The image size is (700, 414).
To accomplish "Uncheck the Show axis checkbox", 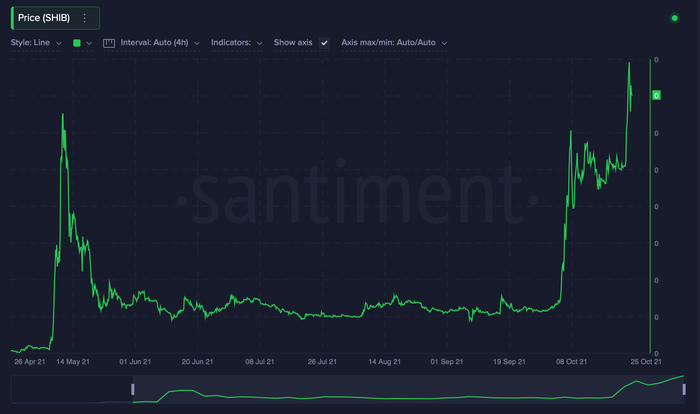I will 325,43.
